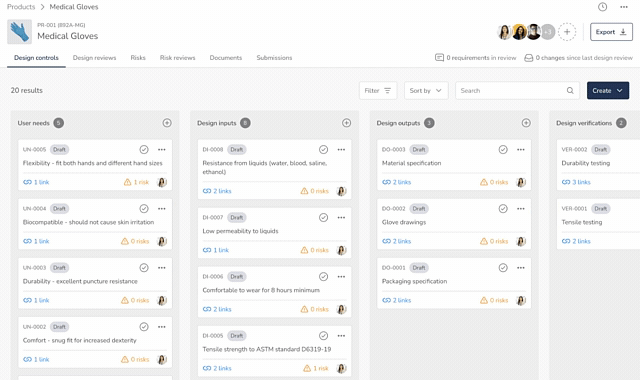Select 'Durability testing' card title

coord(586,163)
